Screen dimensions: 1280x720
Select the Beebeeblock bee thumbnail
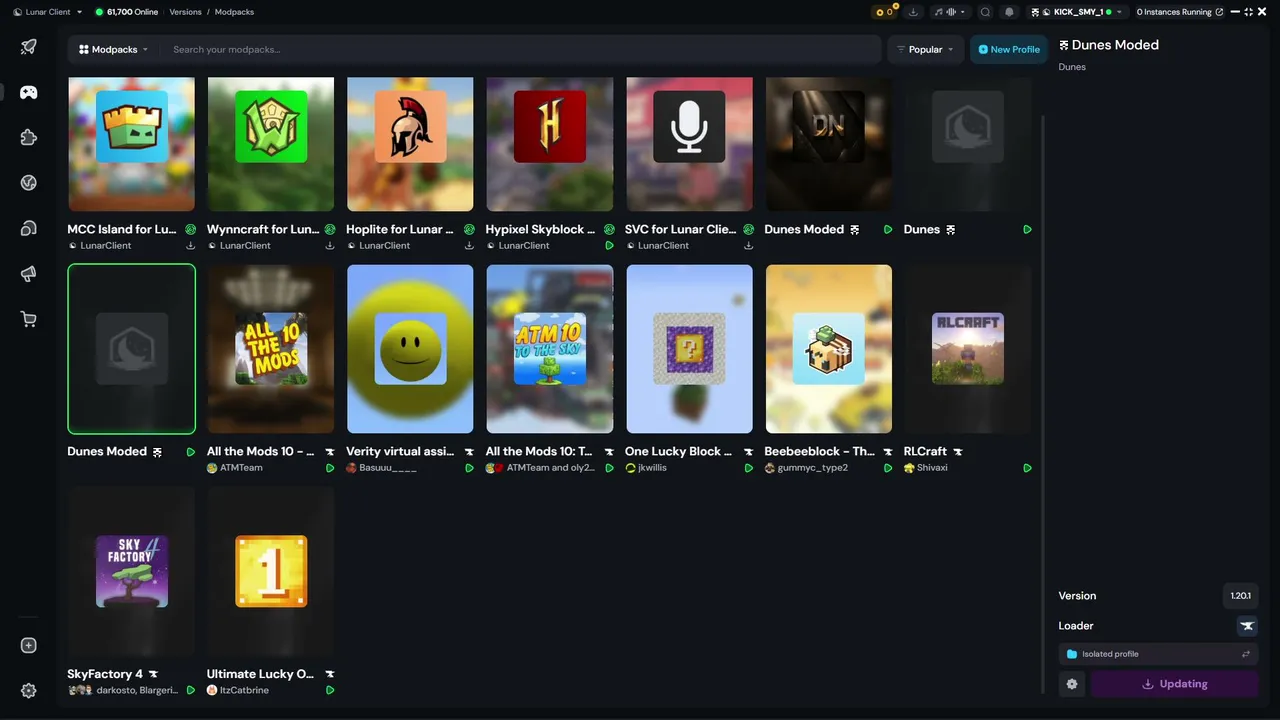pyautogui.click(x=829, y=349)
